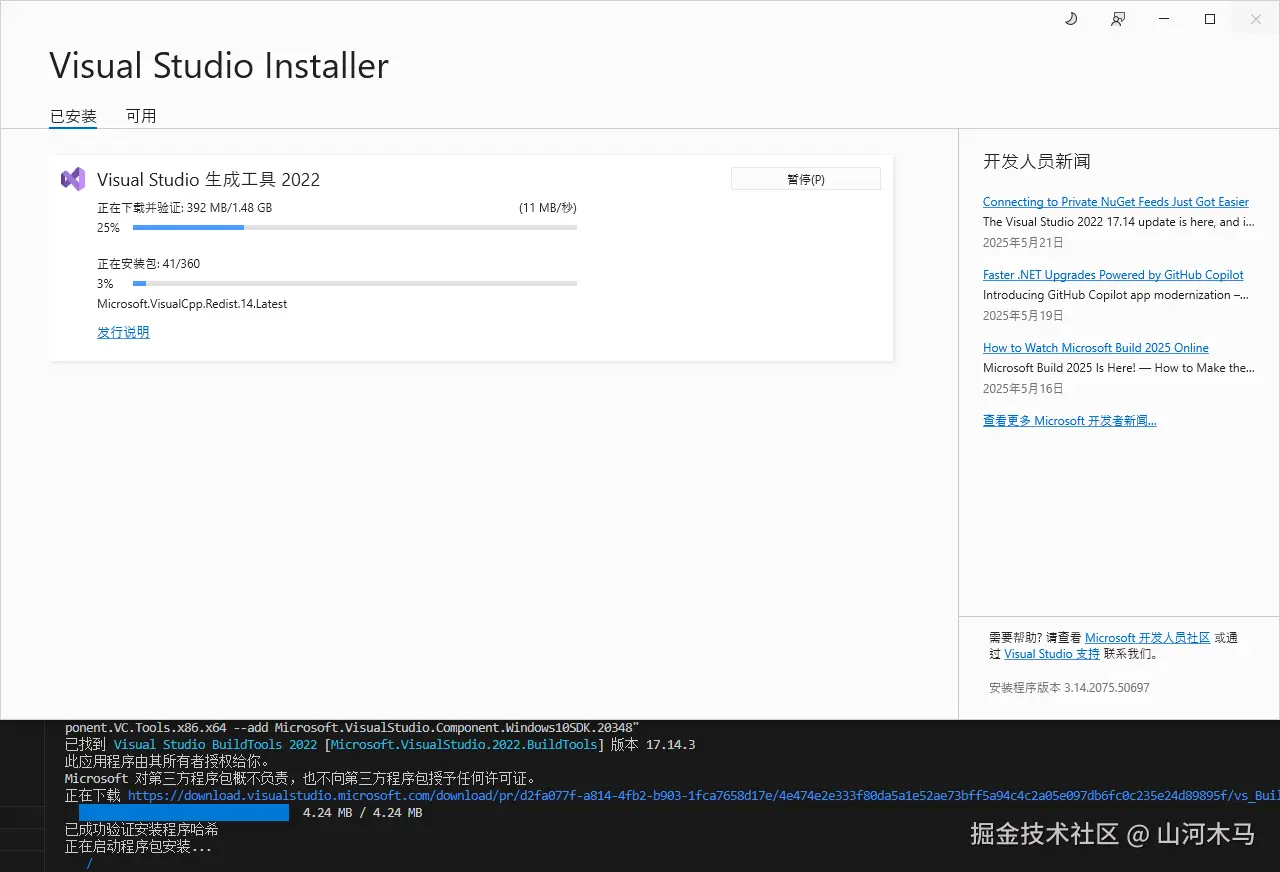This screenshot has height=872, width=1280.
Task: Click the Visual Studio 生成工具 2022 title
Action: (x=208, y=180)
